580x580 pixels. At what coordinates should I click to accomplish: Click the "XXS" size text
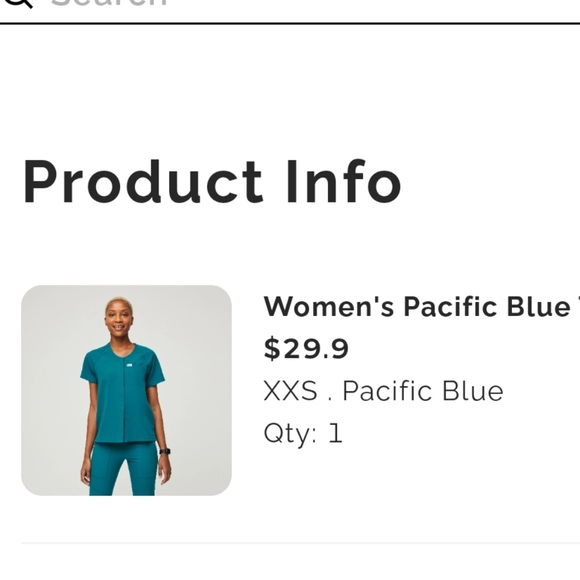point(290,391)
